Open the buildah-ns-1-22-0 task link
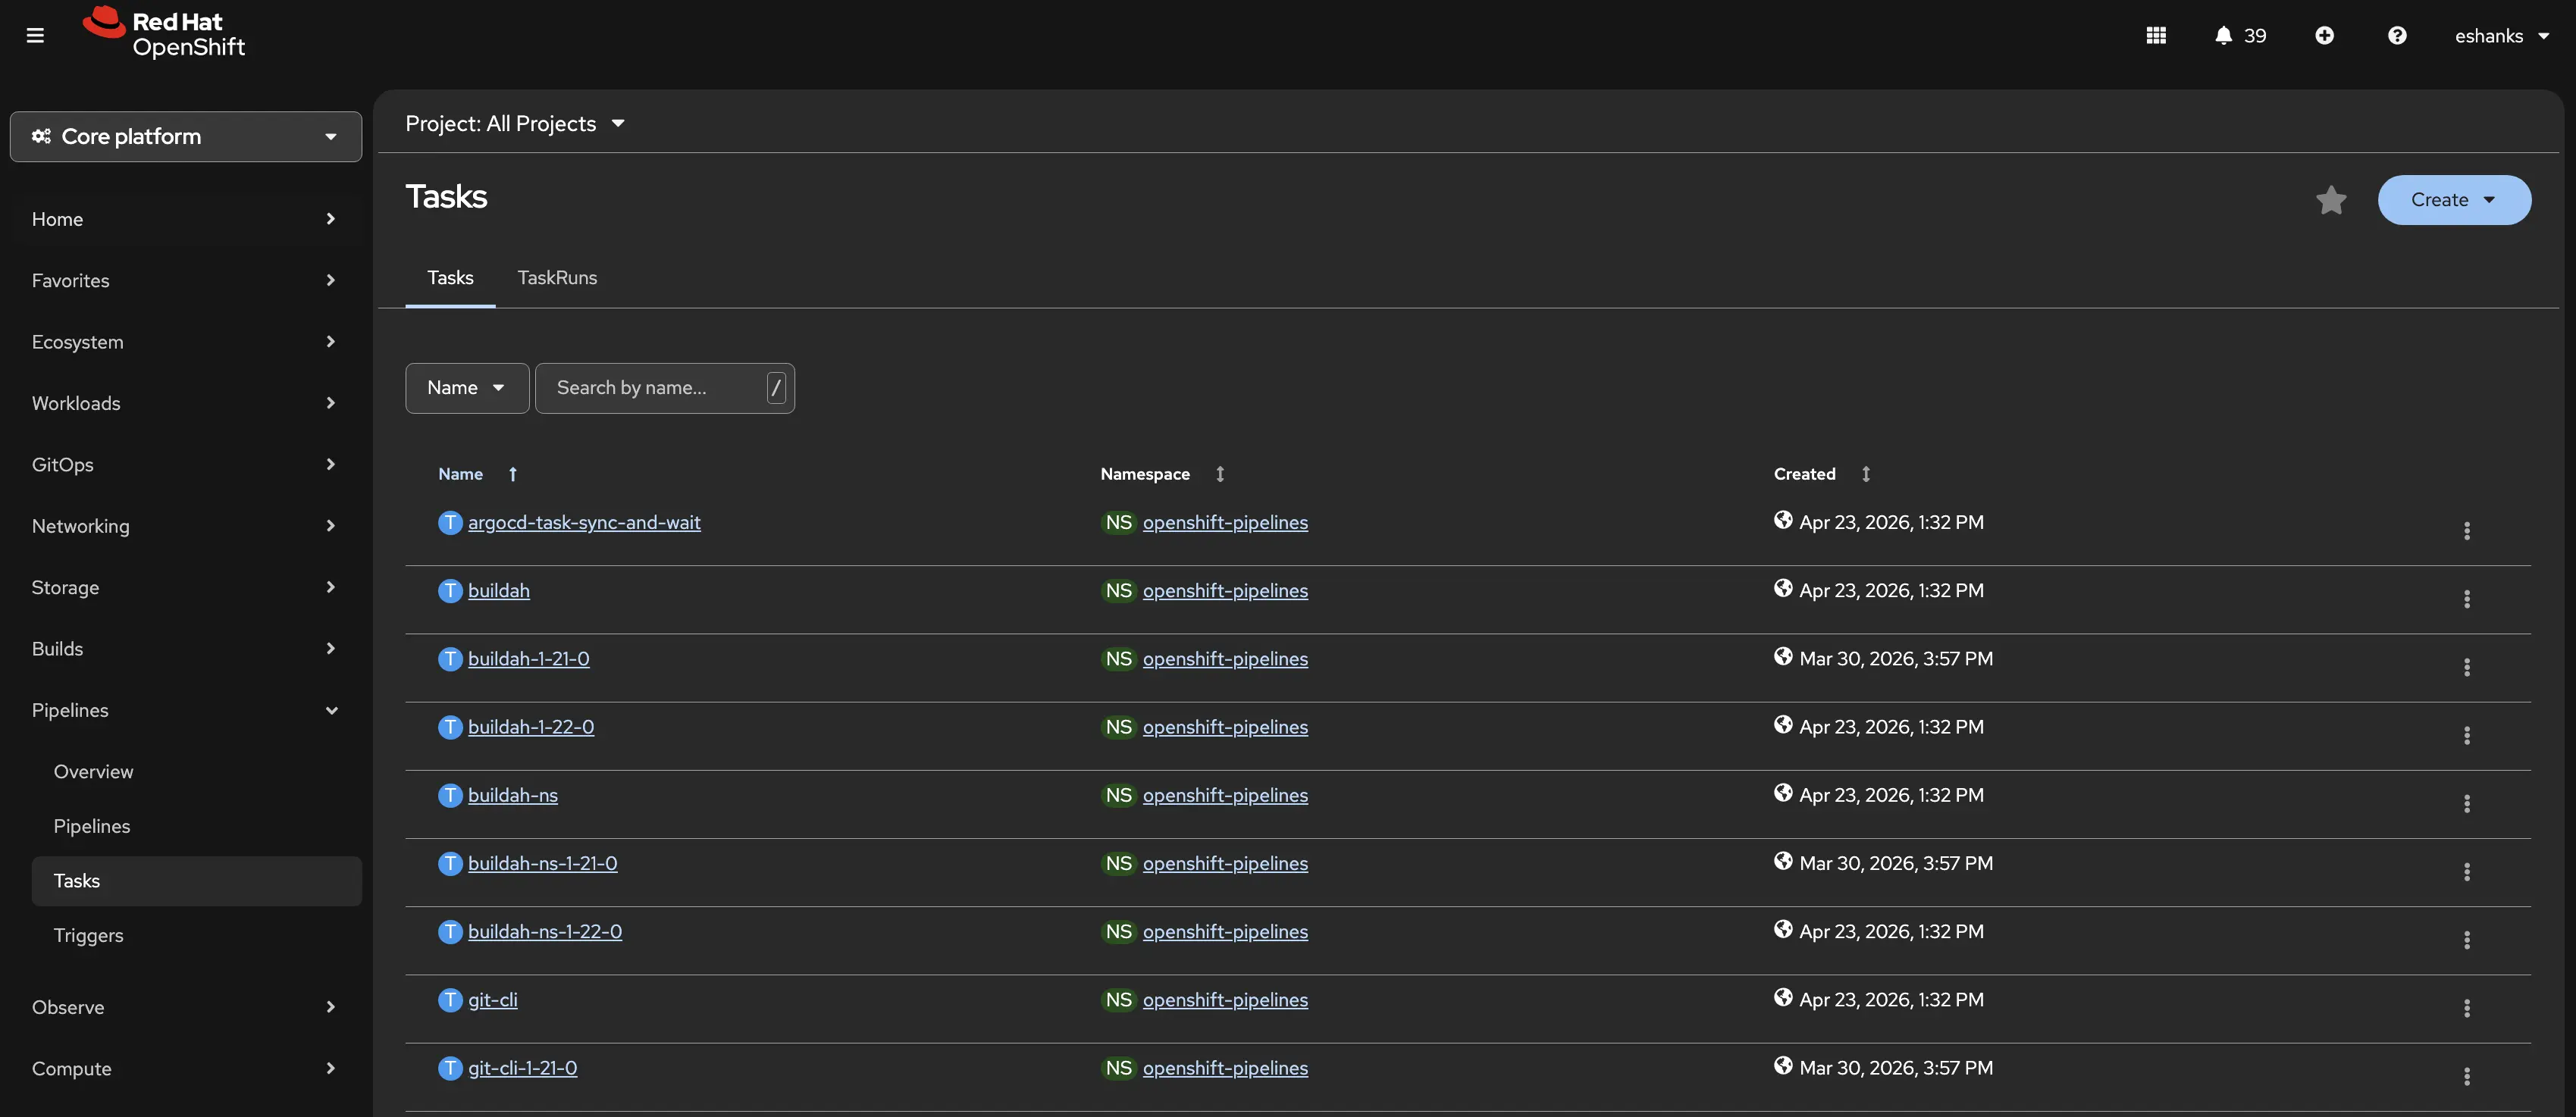2576x1117 pixels. pos(545,932)
